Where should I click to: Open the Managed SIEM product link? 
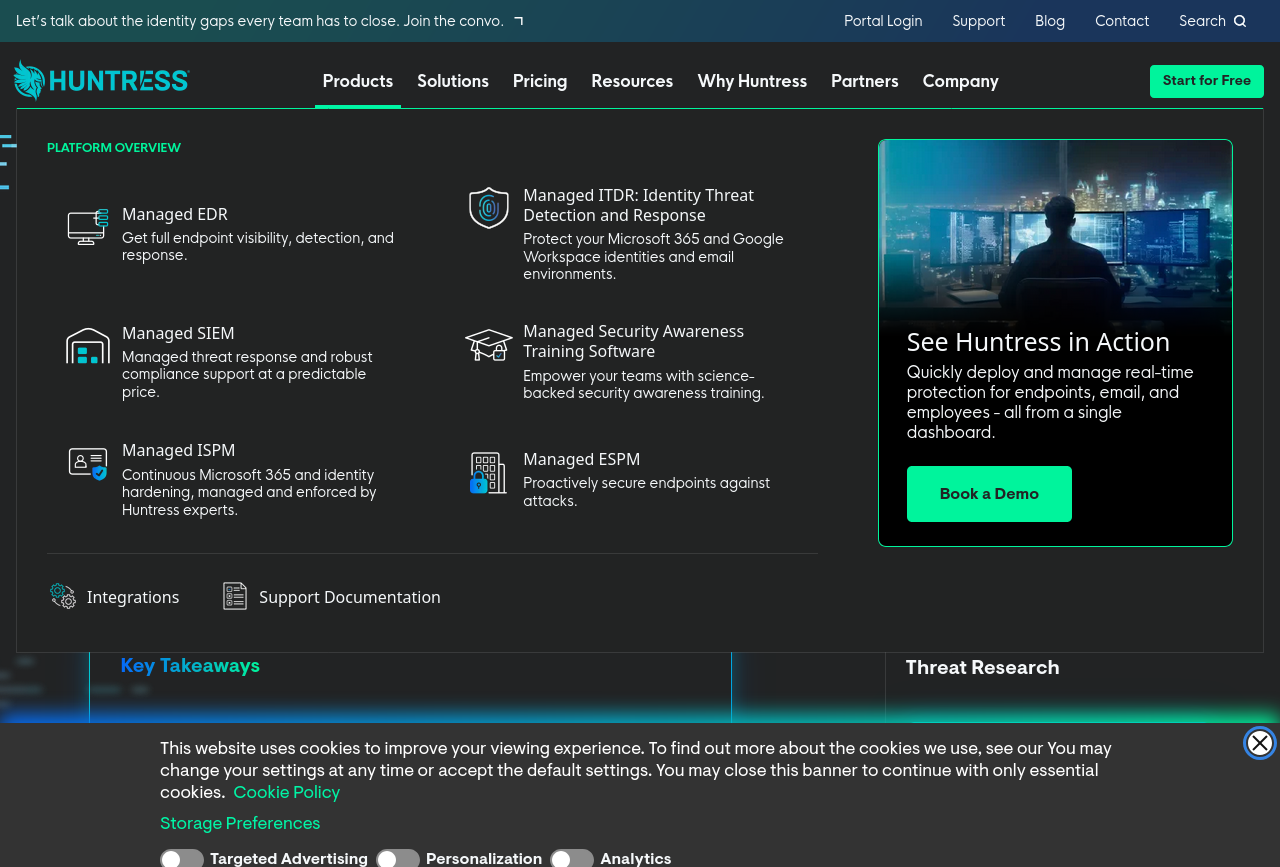click(178, 333)
